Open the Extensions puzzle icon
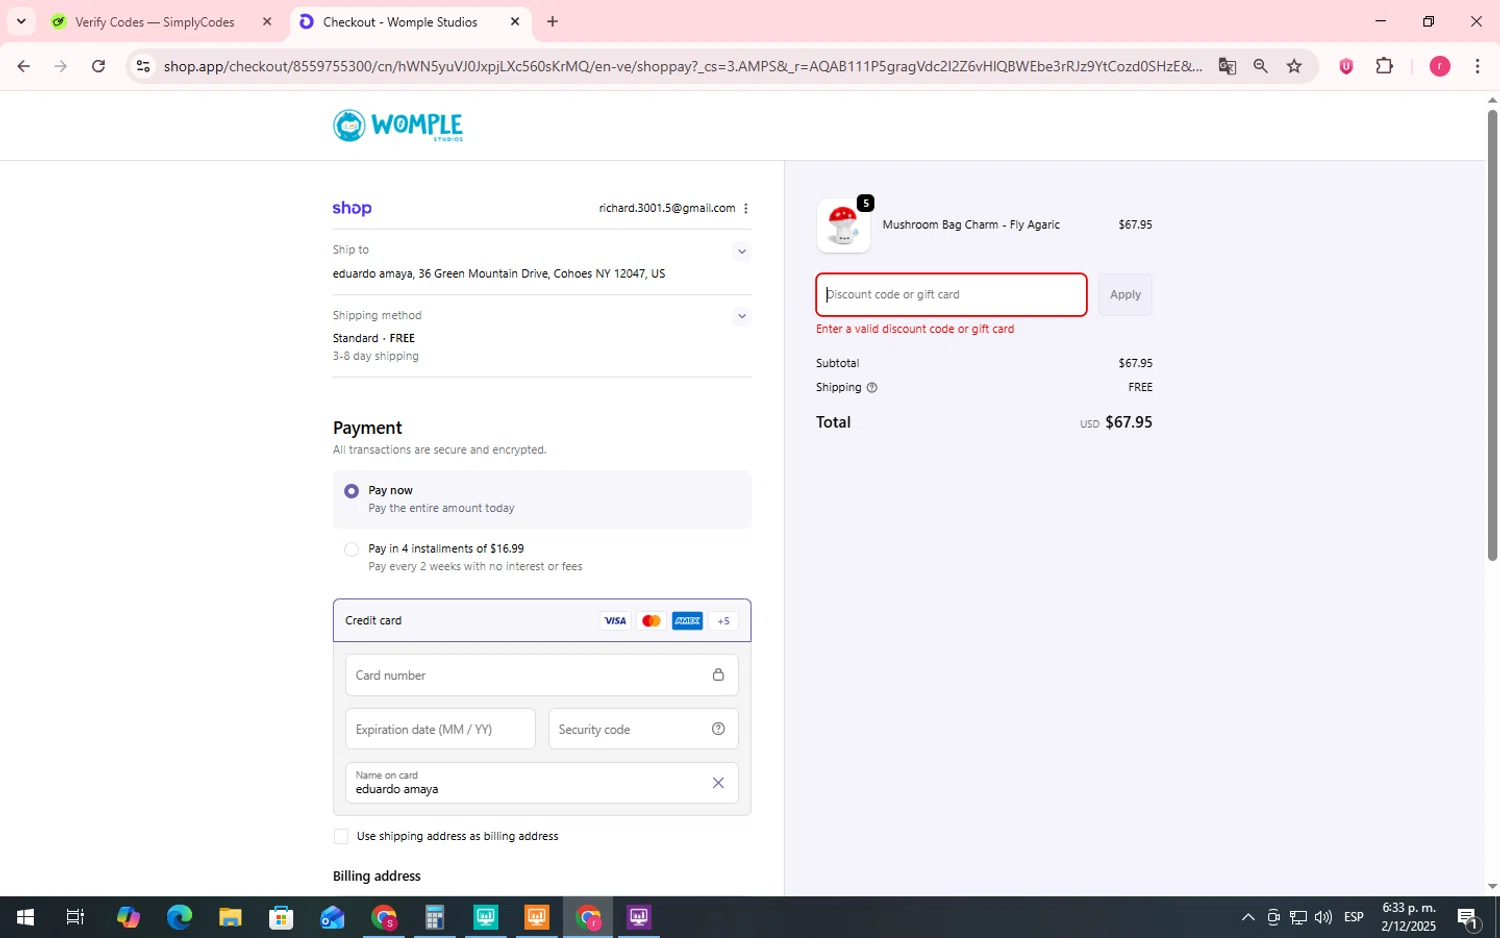The width and height of the screenshot is (1500, 938). click(x=1384, y=66)
